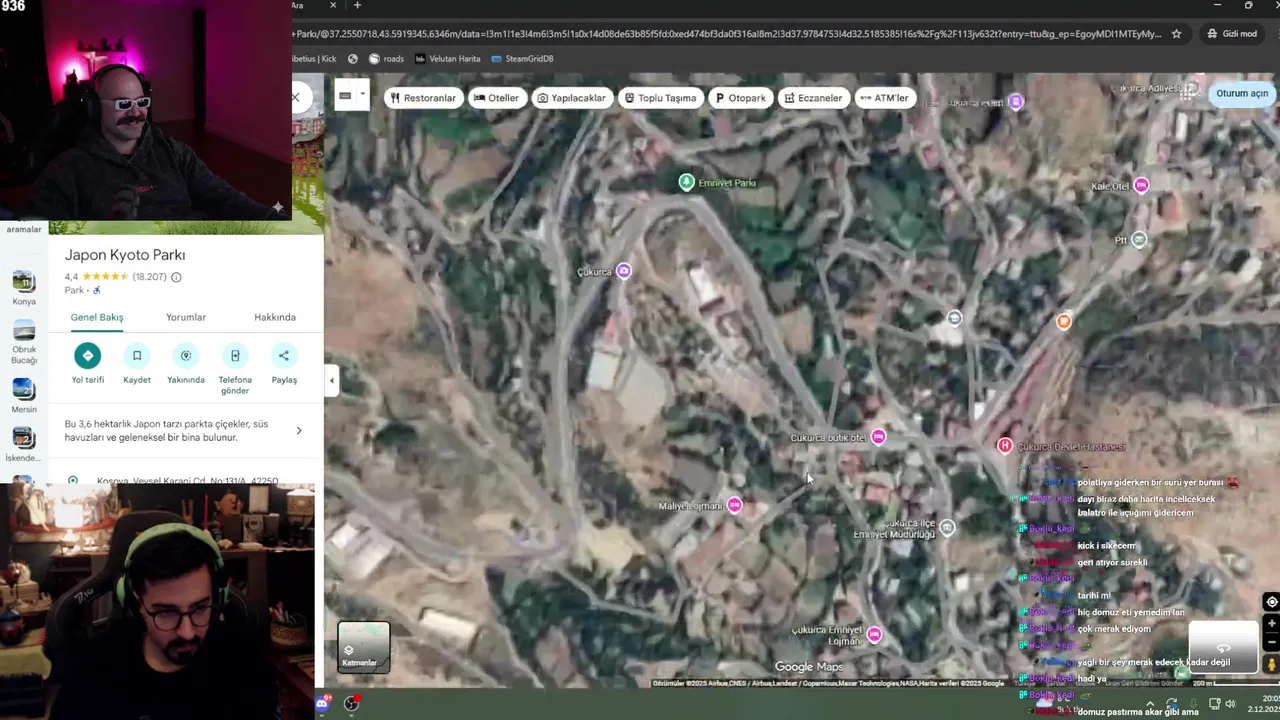This screenshot has width=1280, height=720.
Task: Click the Street View pegman icon
Action: 1271,664
